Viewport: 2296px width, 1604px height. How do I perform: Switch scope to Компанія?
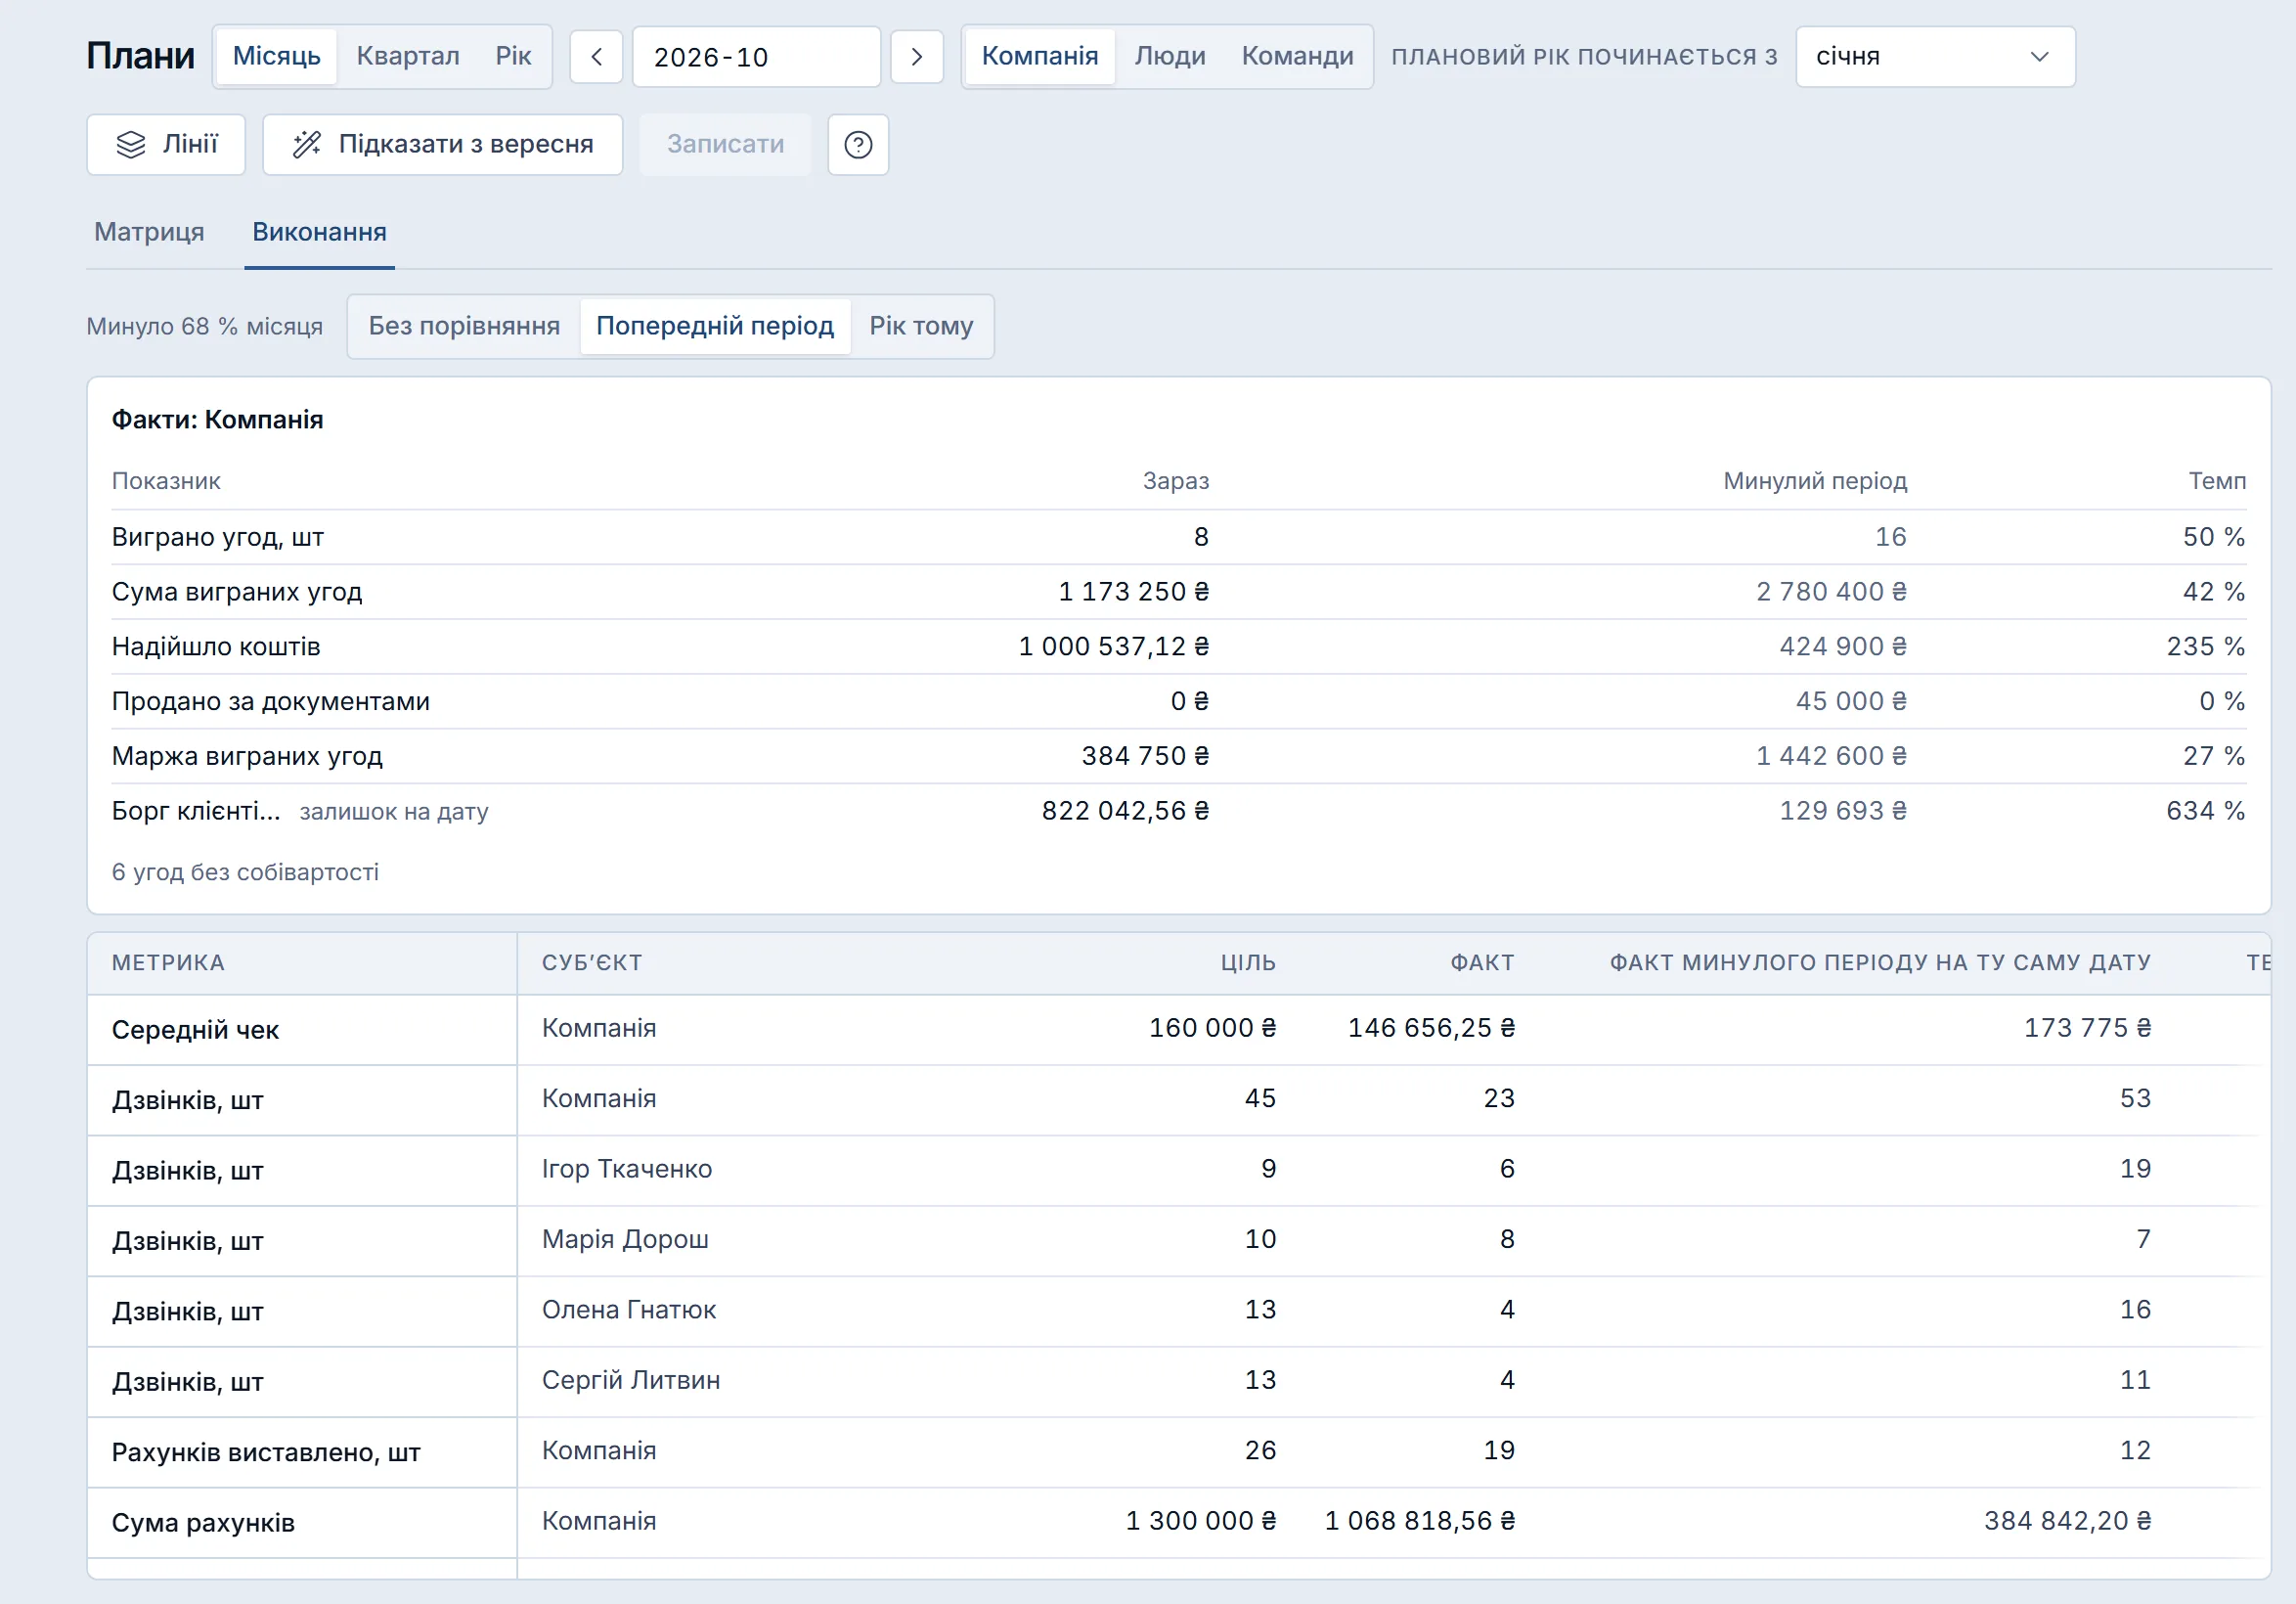pos(1039,56)
